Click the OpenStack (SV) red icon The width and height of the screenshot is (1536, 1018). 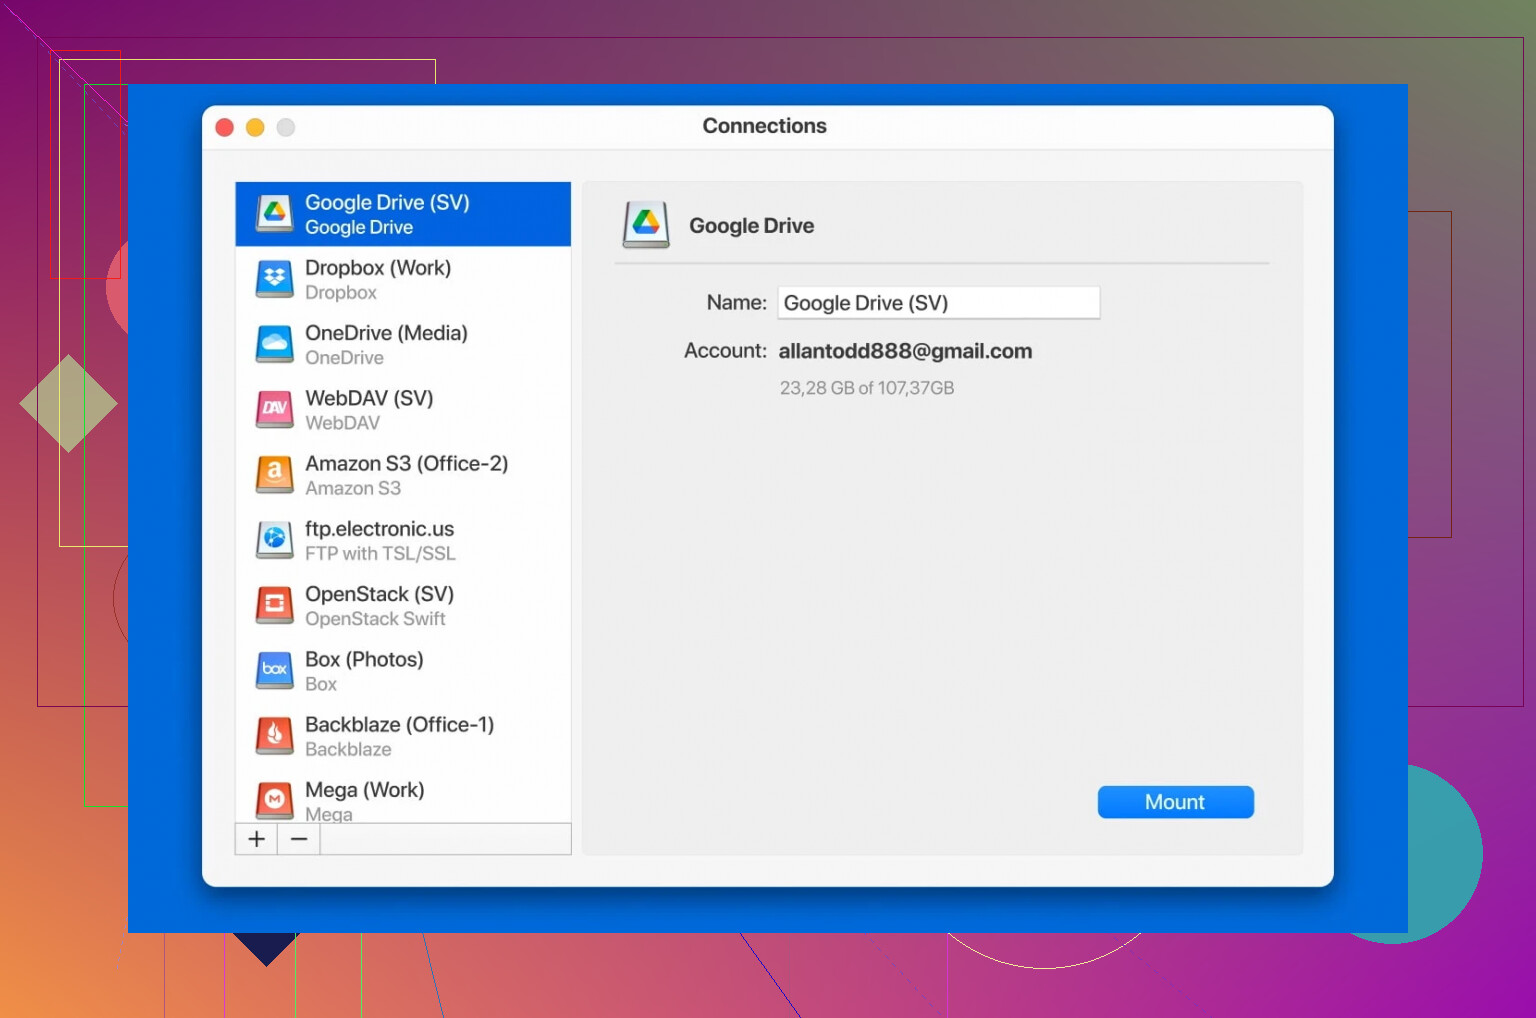point(274,605)
